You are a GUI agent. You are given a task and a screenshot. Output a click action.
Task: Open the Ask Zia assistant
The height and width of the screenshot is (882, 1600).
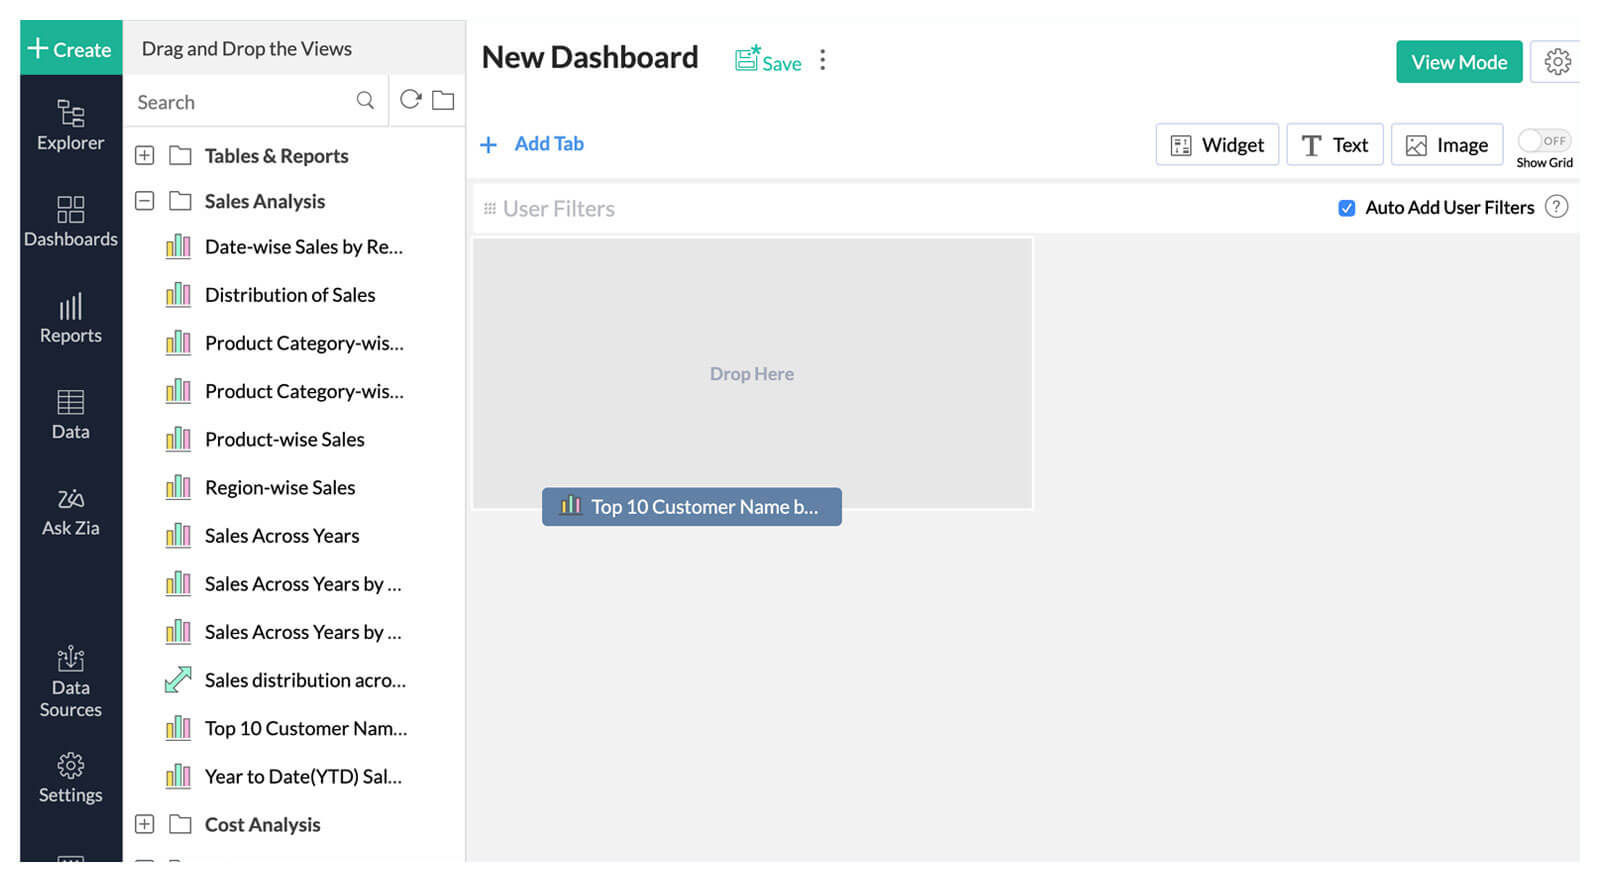pyautogui.click(x=70, y=511)
